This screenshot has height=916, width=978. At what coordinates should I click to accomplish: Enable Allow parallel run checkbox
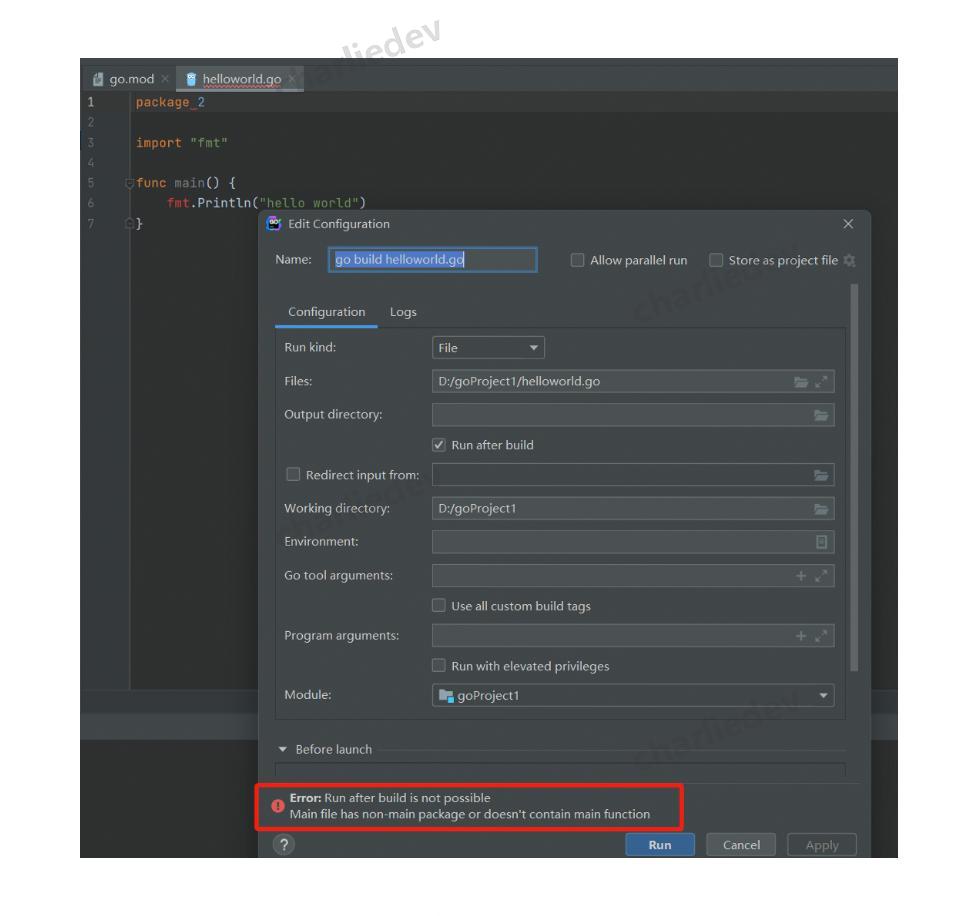coord(578,260)
